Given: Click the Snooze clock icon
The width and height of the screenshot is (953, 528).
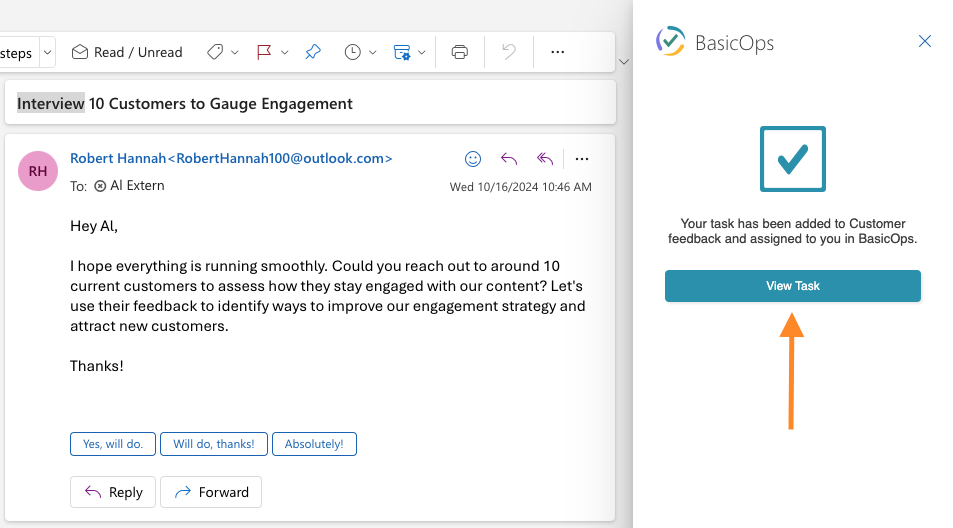Looking at the screenshot, I should pos(353,52).
